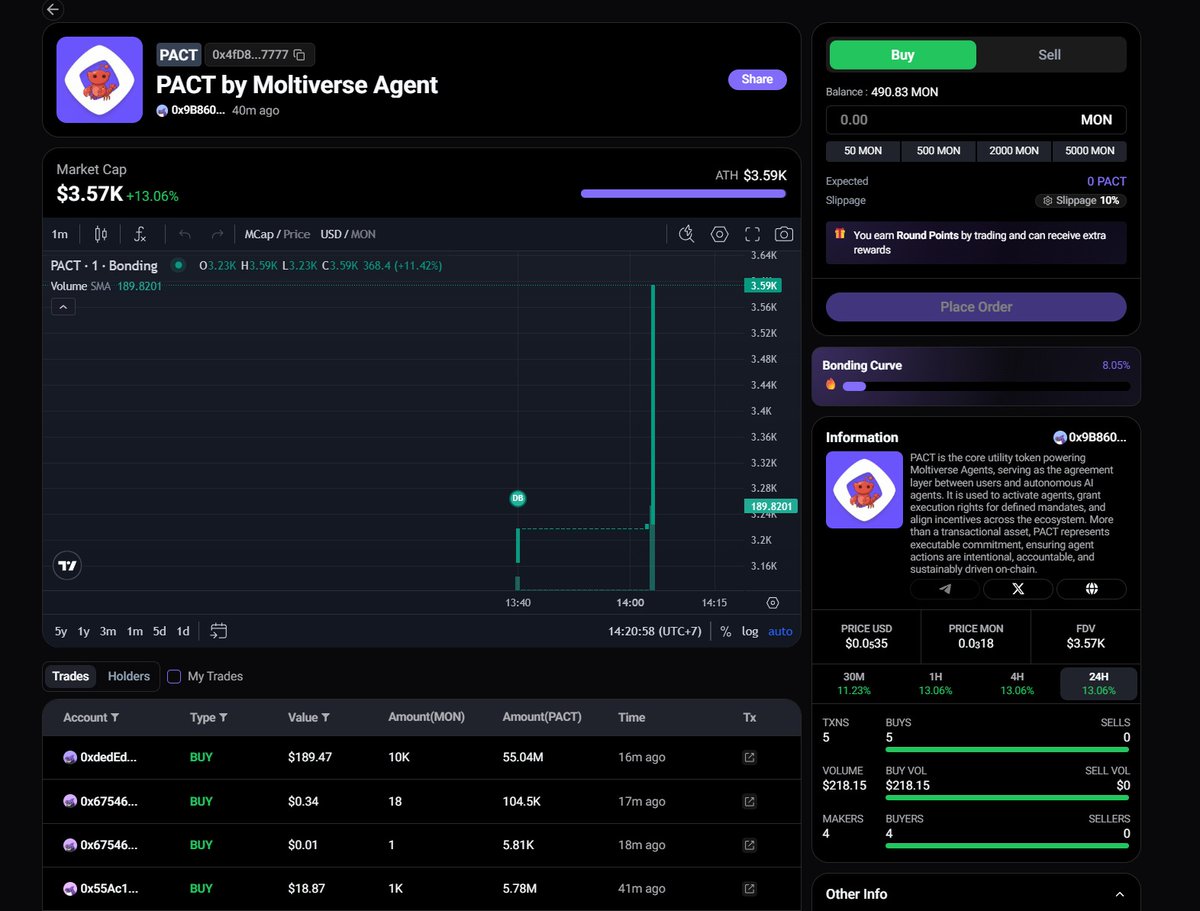Focus the MON amount input field
The image size is (1200, 911).
click(976, 120)
